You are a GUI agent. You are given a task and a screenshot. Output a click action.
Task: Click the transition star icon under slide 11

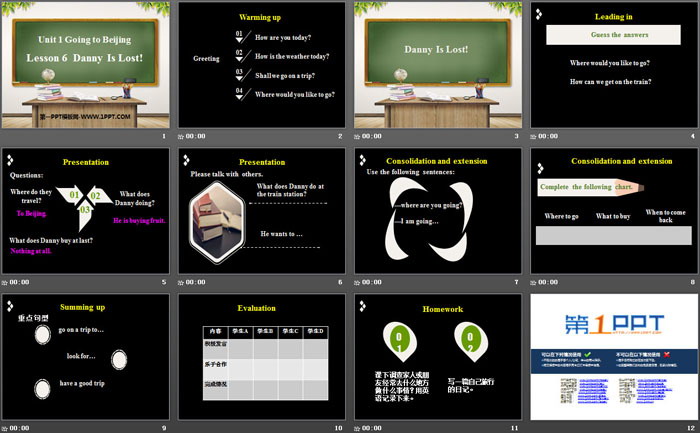(x=357, y=429)
